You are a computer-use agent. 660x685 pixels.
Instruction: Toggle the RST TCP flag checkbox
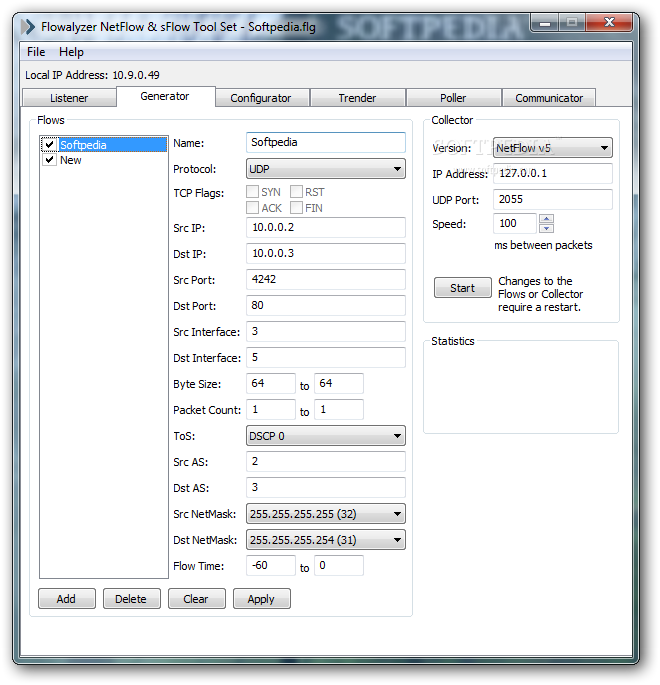[296, 192]
